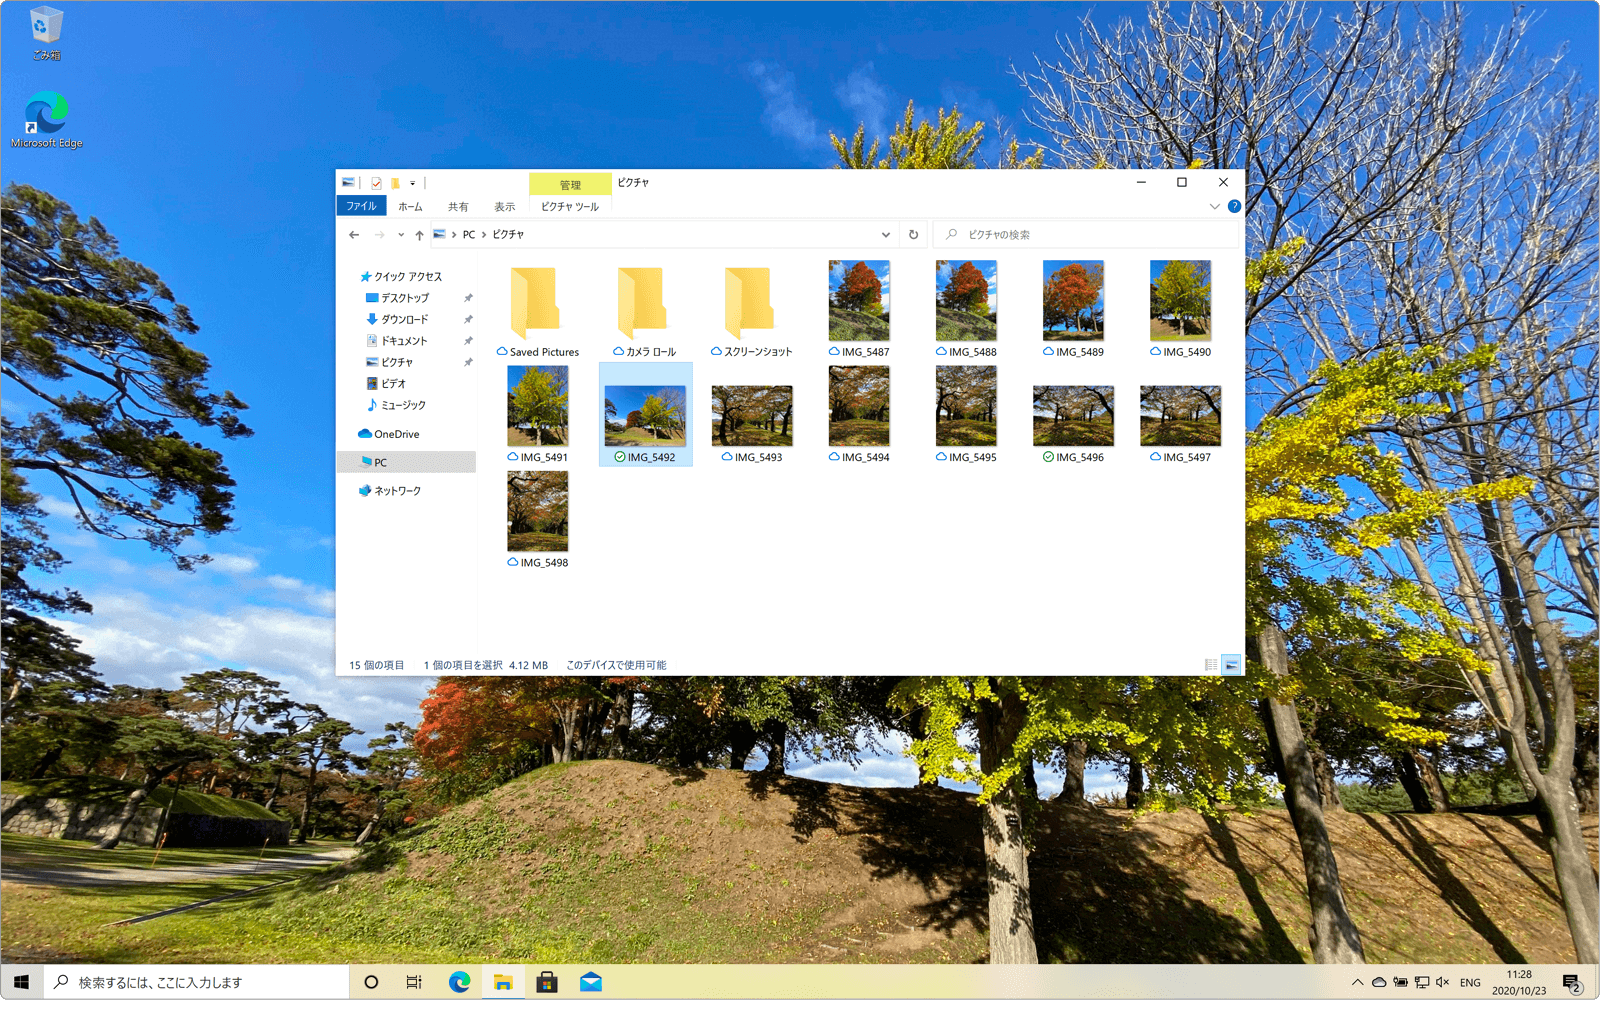Open the Customize Quick Access Toolbar dropdown
This screenshot has height=1020, width=1600.
[412, 183]
